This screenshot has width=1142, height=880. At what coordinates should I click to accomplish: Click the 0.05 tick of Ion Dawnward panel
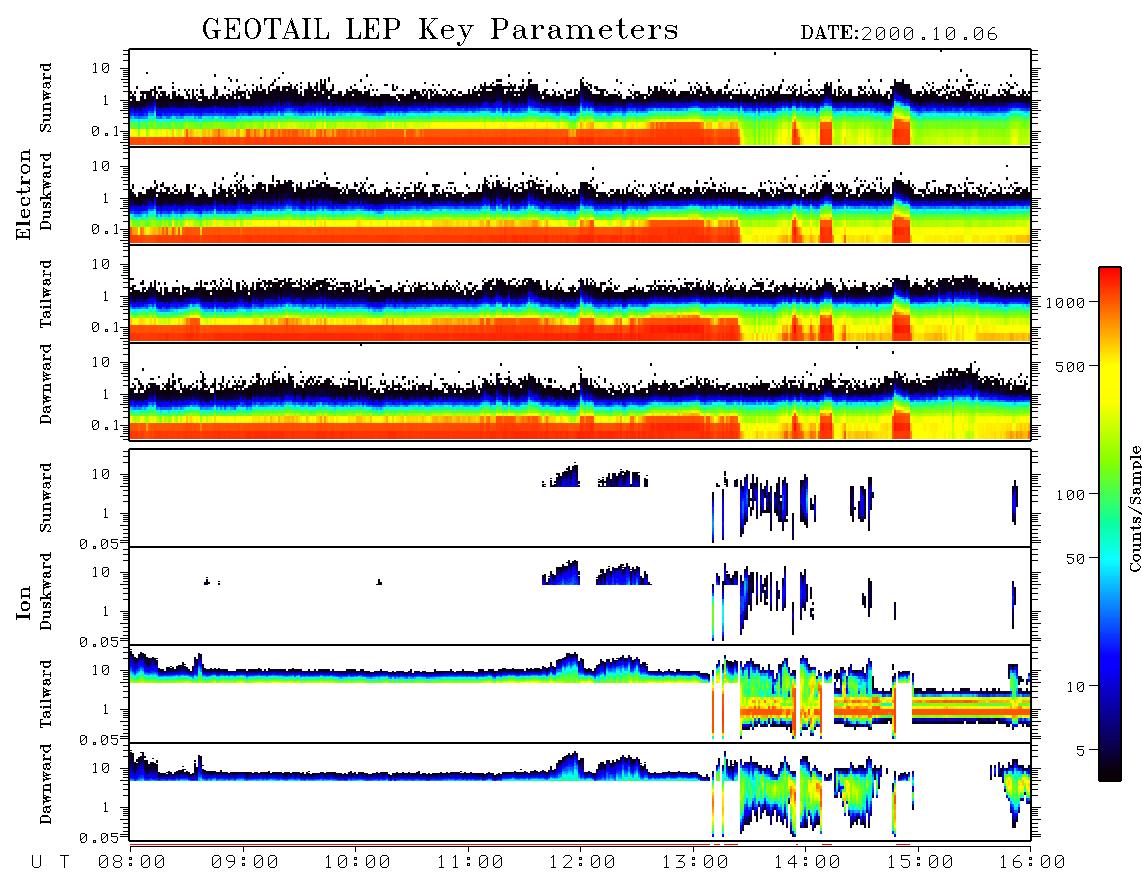coord(99,838)
